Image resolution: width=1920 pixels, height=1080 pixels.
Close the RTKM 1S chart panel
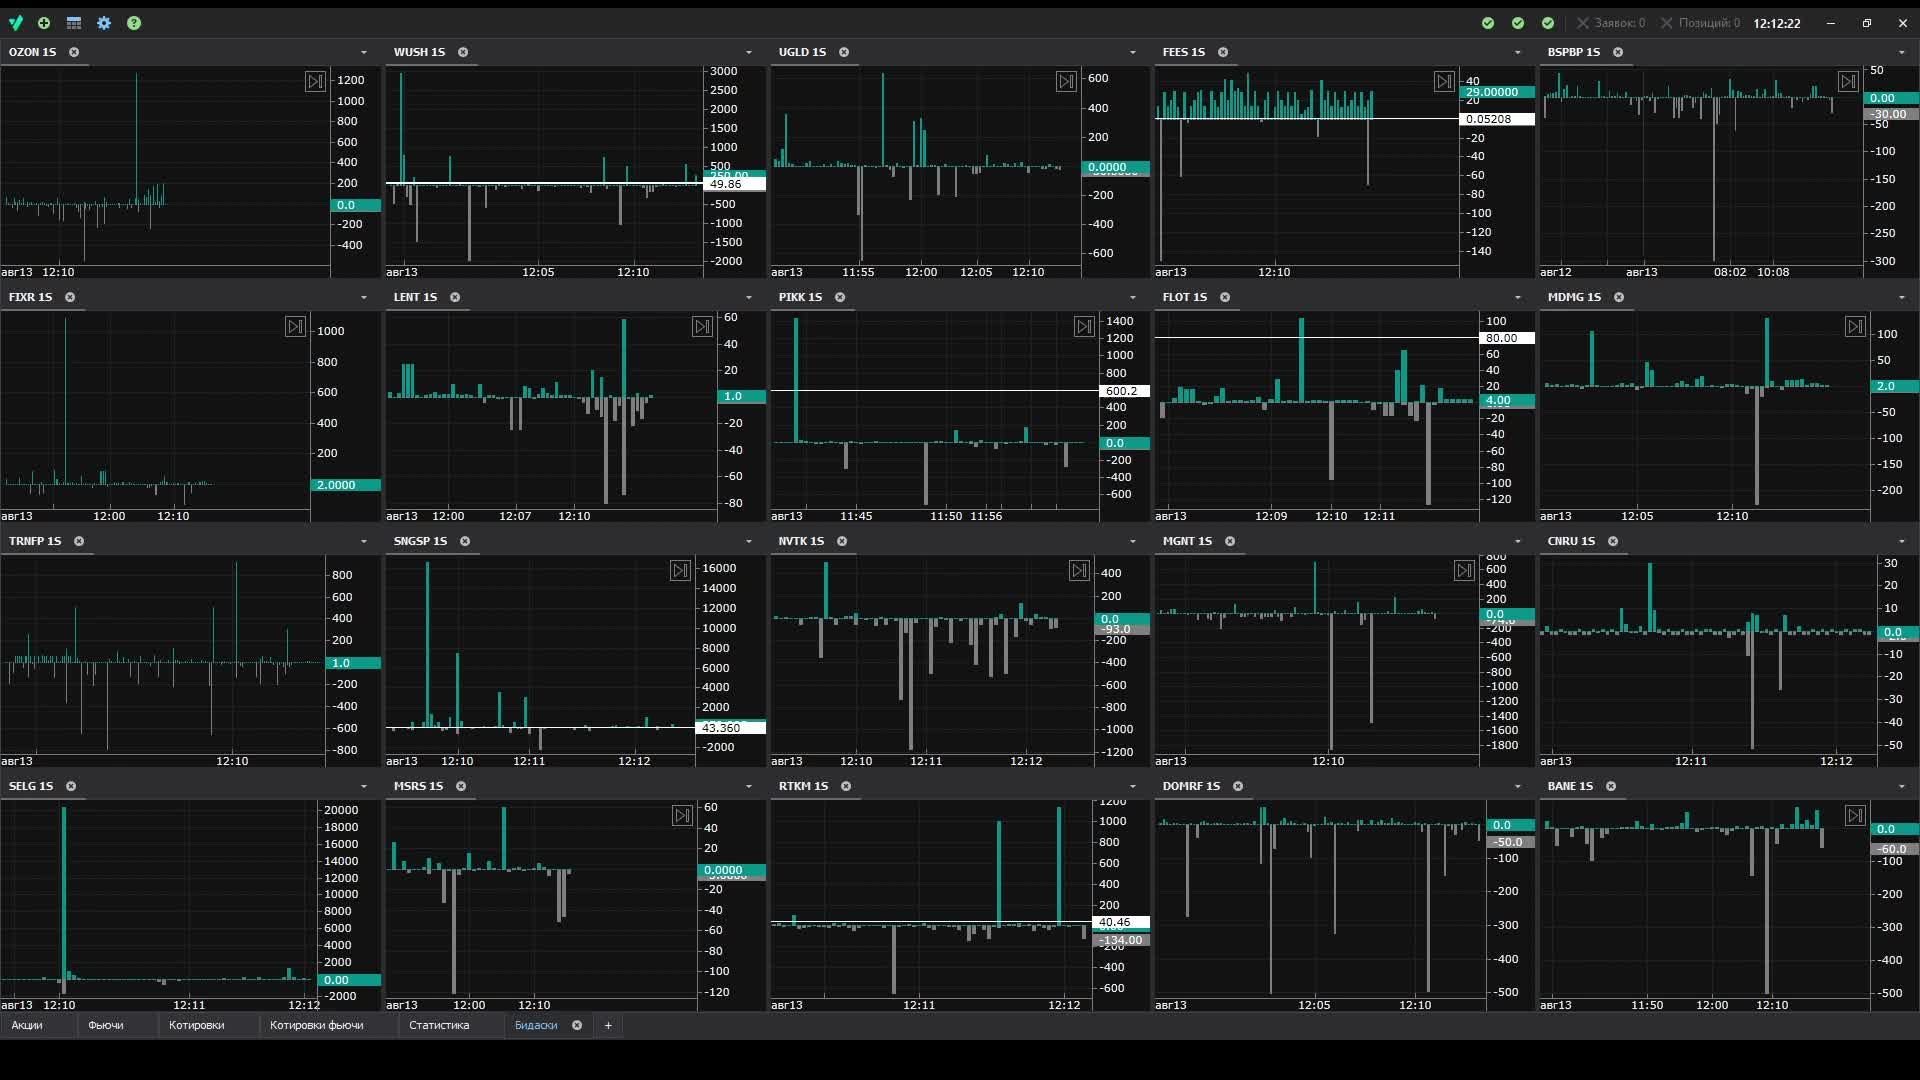pyautogui.click(x=846, y=786)
